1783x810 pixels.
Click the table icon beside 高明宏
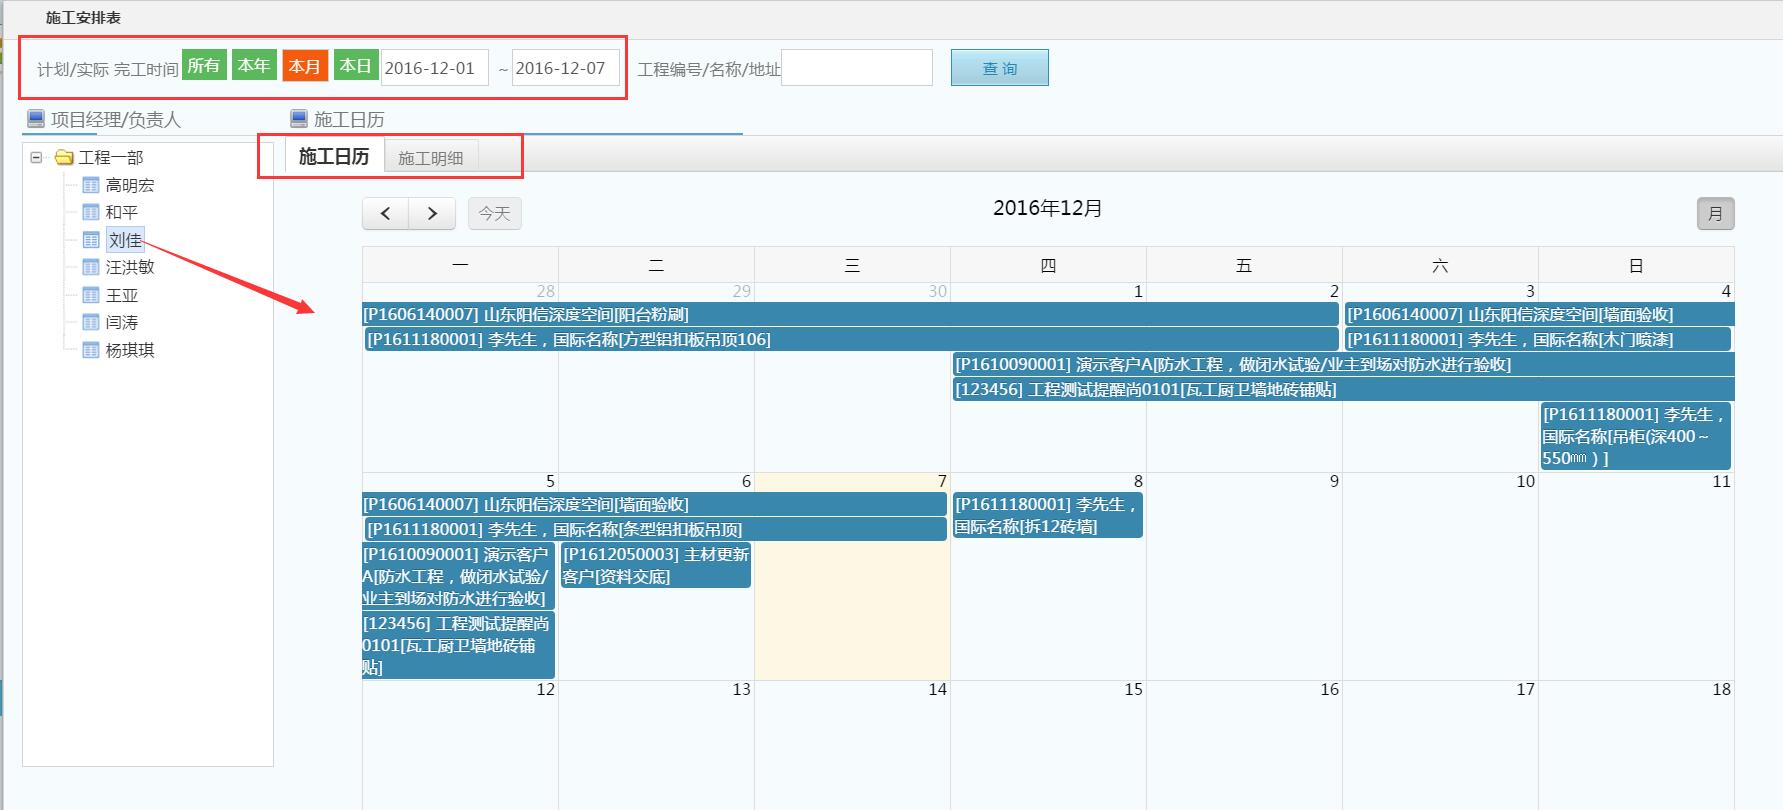click(91, 185)
